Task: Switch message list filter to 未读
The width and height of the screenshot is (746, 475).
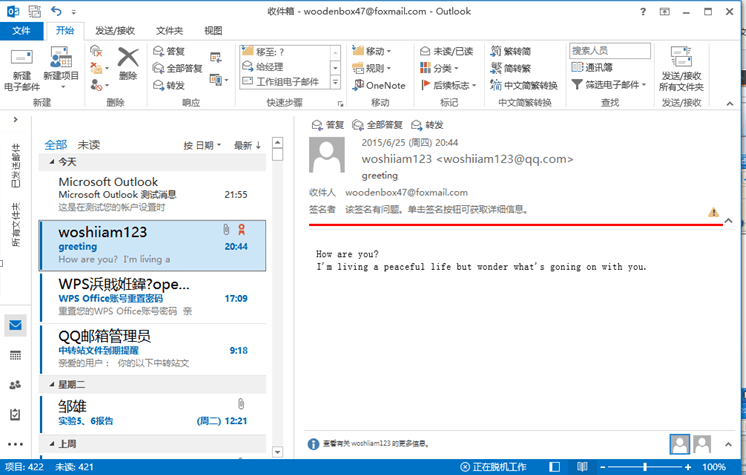Action: click(89, 145)
